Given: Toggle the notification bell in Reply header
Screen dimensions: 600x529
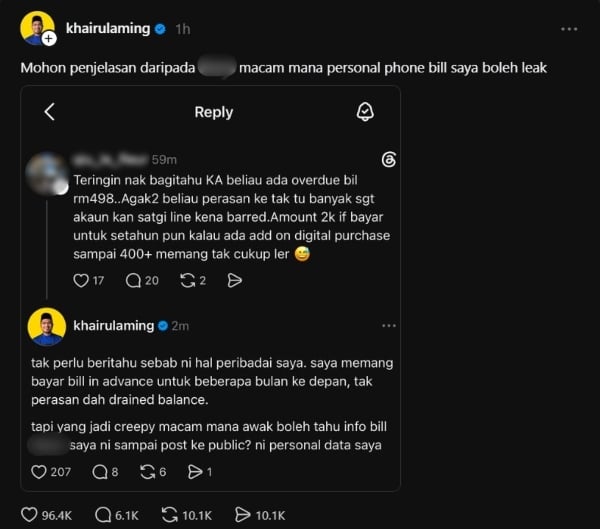Looking at the screenshot, I should click(365, 112).
